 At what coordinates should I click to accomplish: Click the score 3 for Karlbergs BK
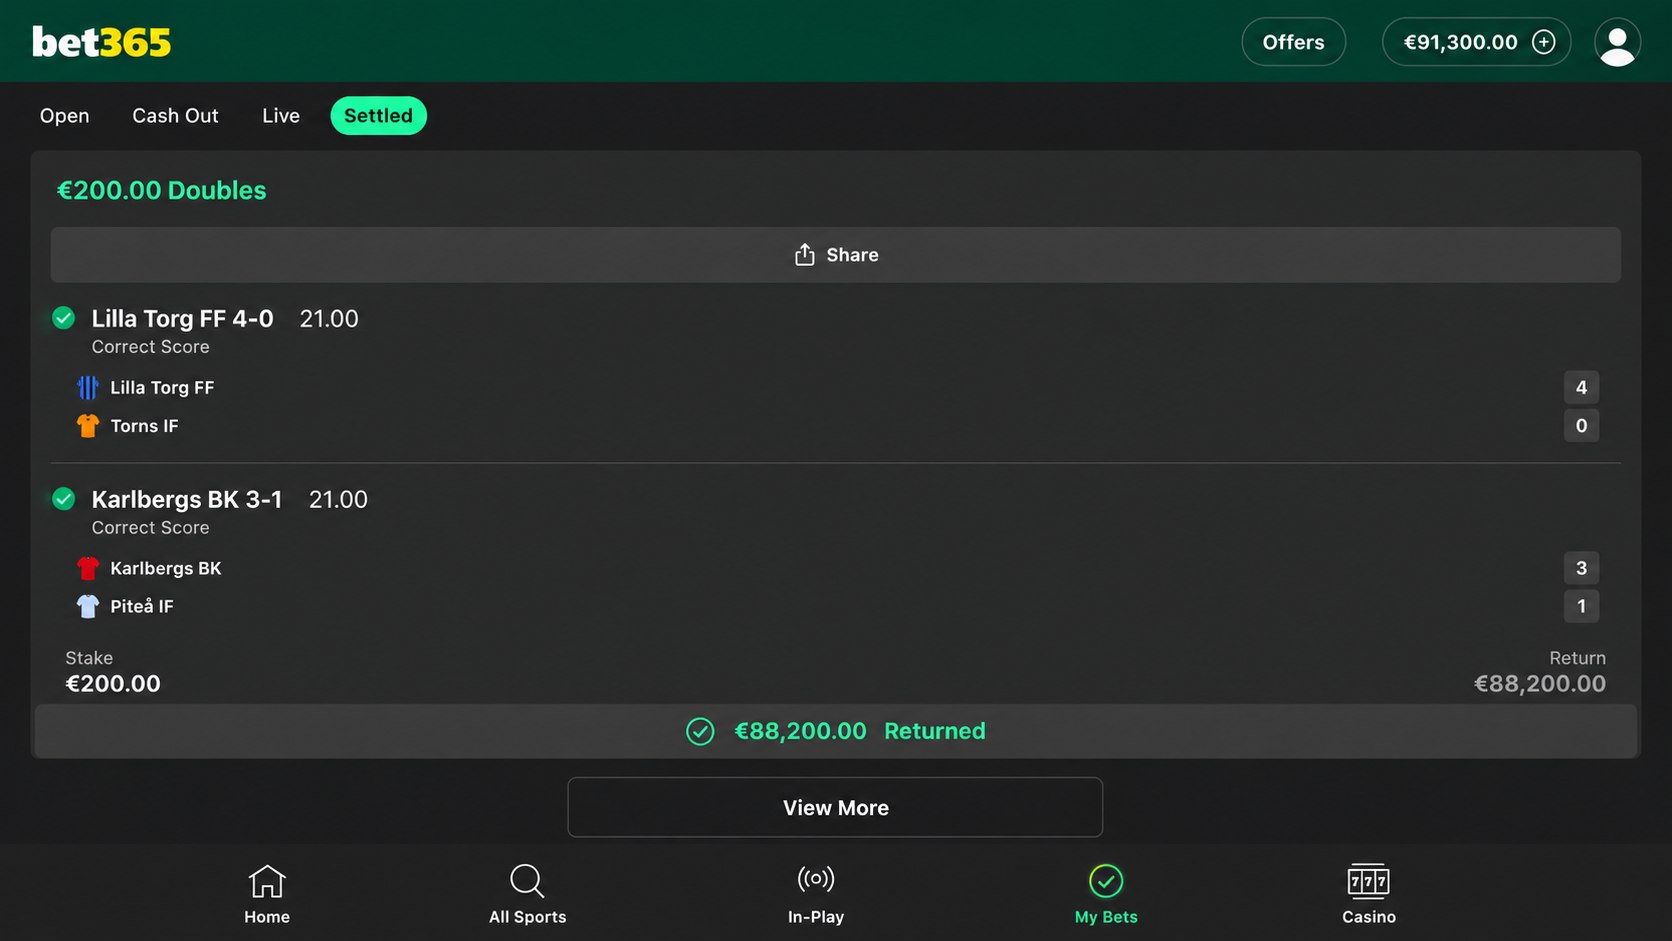[1581, 568]
